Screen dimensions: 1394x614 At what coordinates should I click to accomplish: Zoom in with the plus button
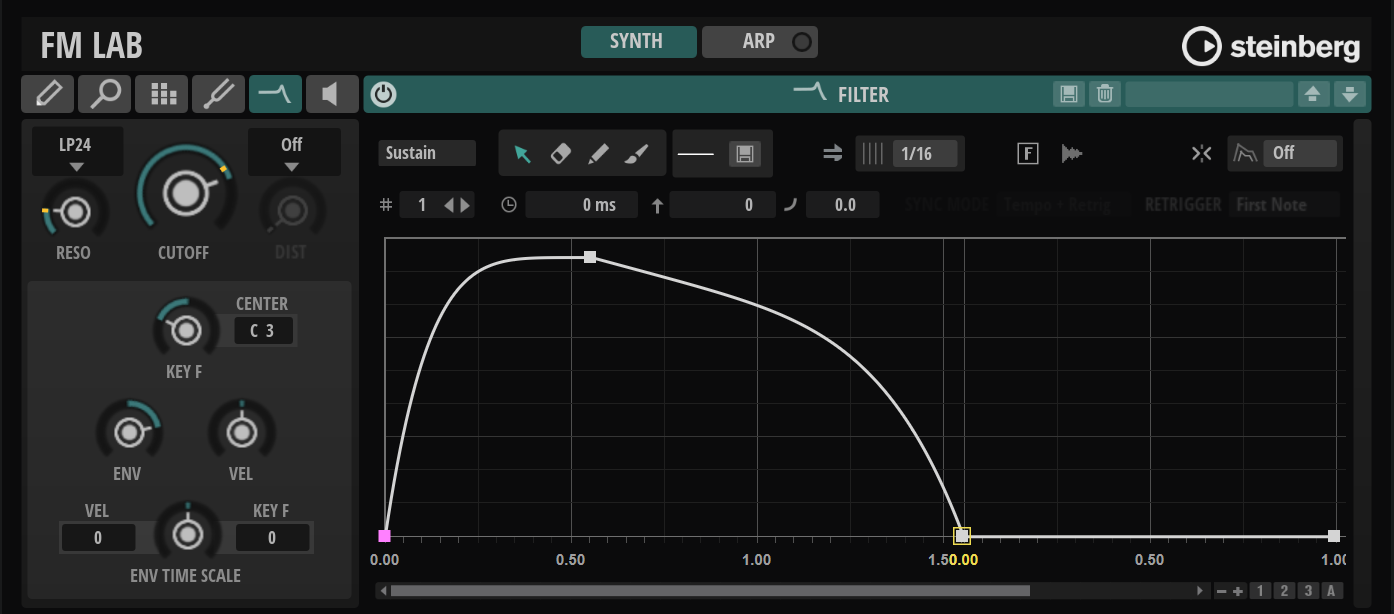(x=1238, y=591)
